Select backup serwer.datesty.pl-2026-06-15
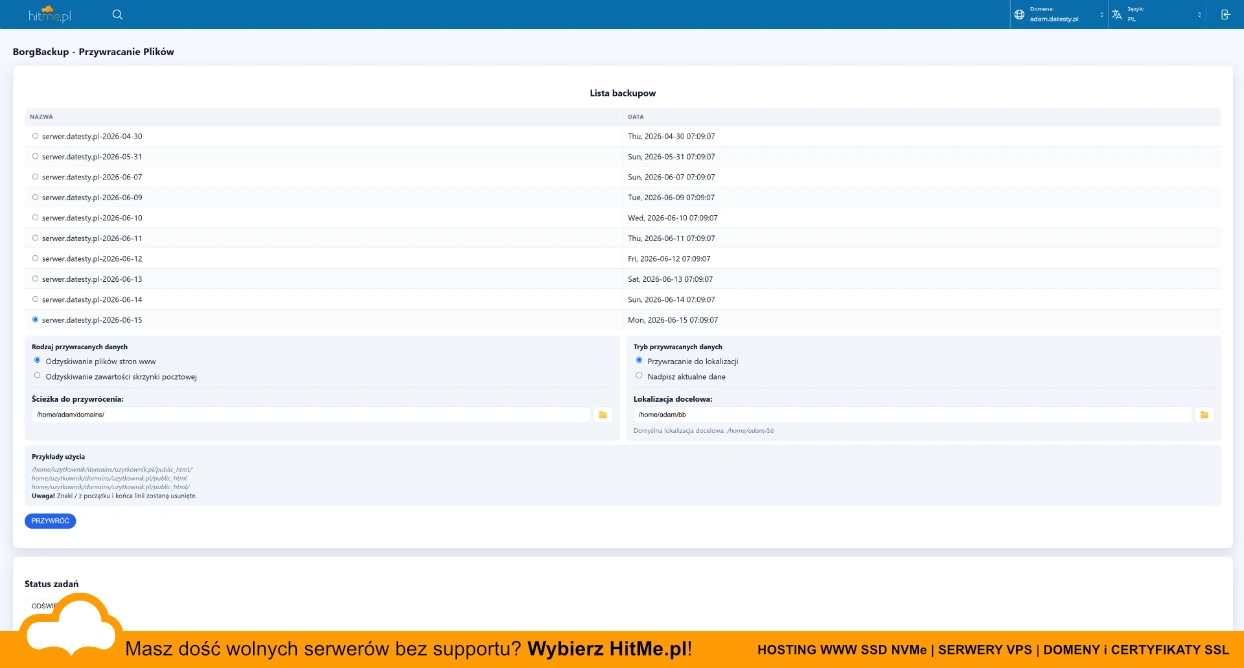 (x=36, y=320)
